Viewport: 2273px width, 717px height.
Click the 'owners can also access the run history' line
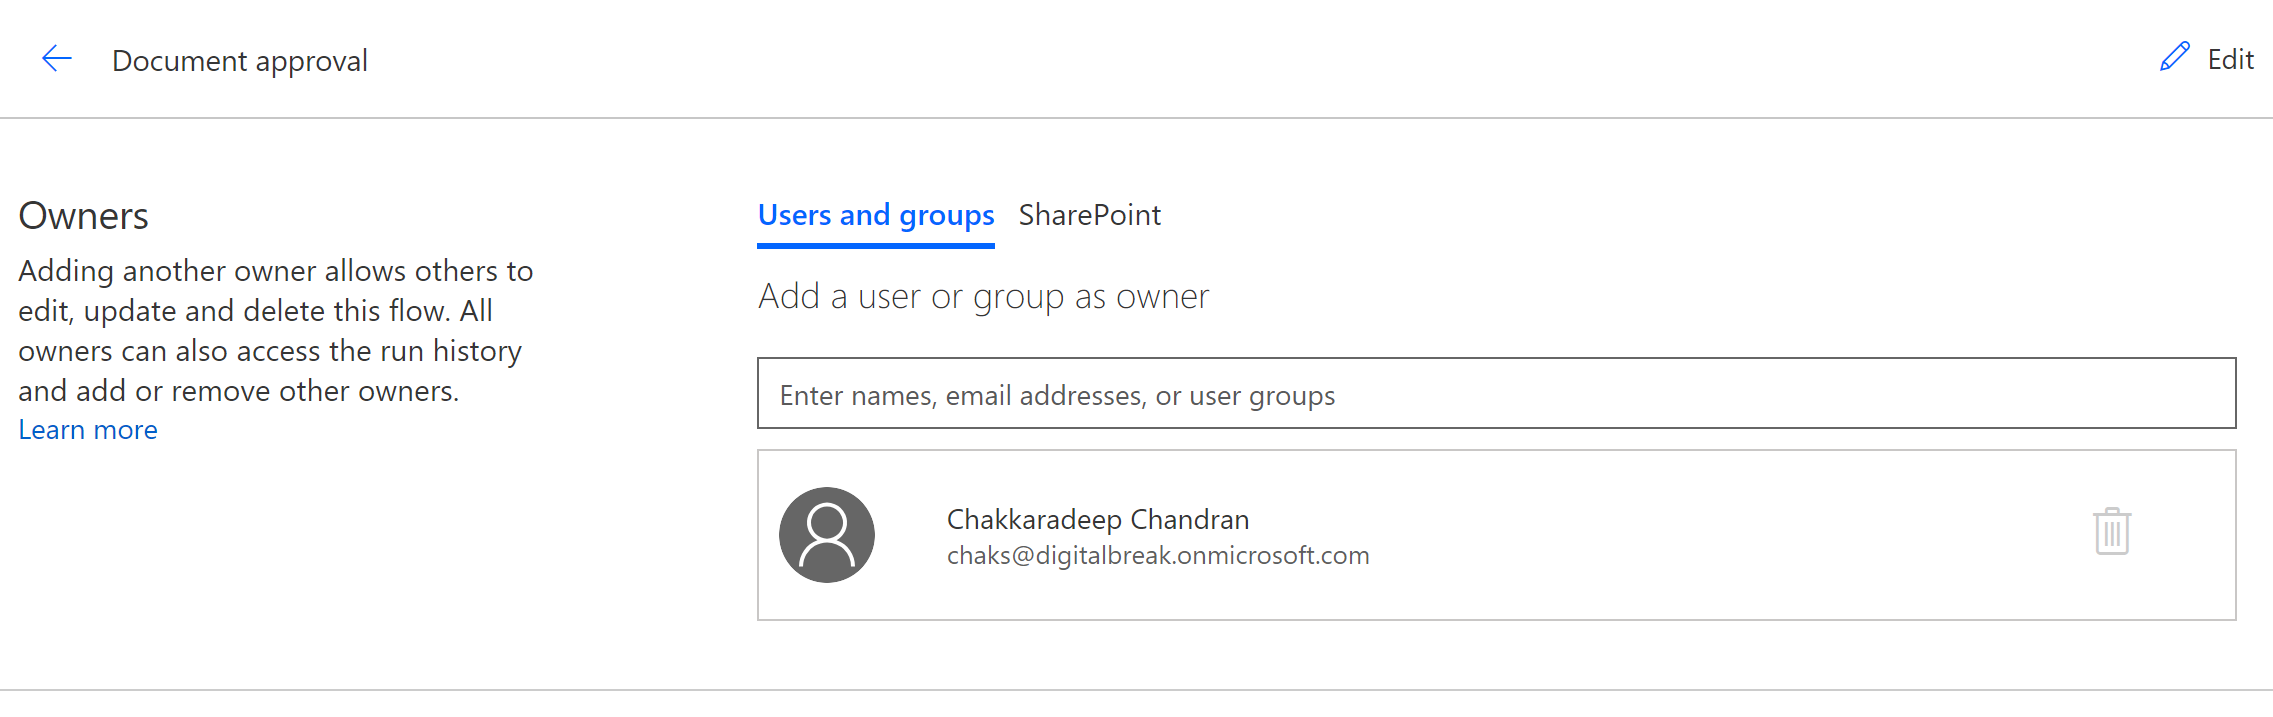click(269, 351)
